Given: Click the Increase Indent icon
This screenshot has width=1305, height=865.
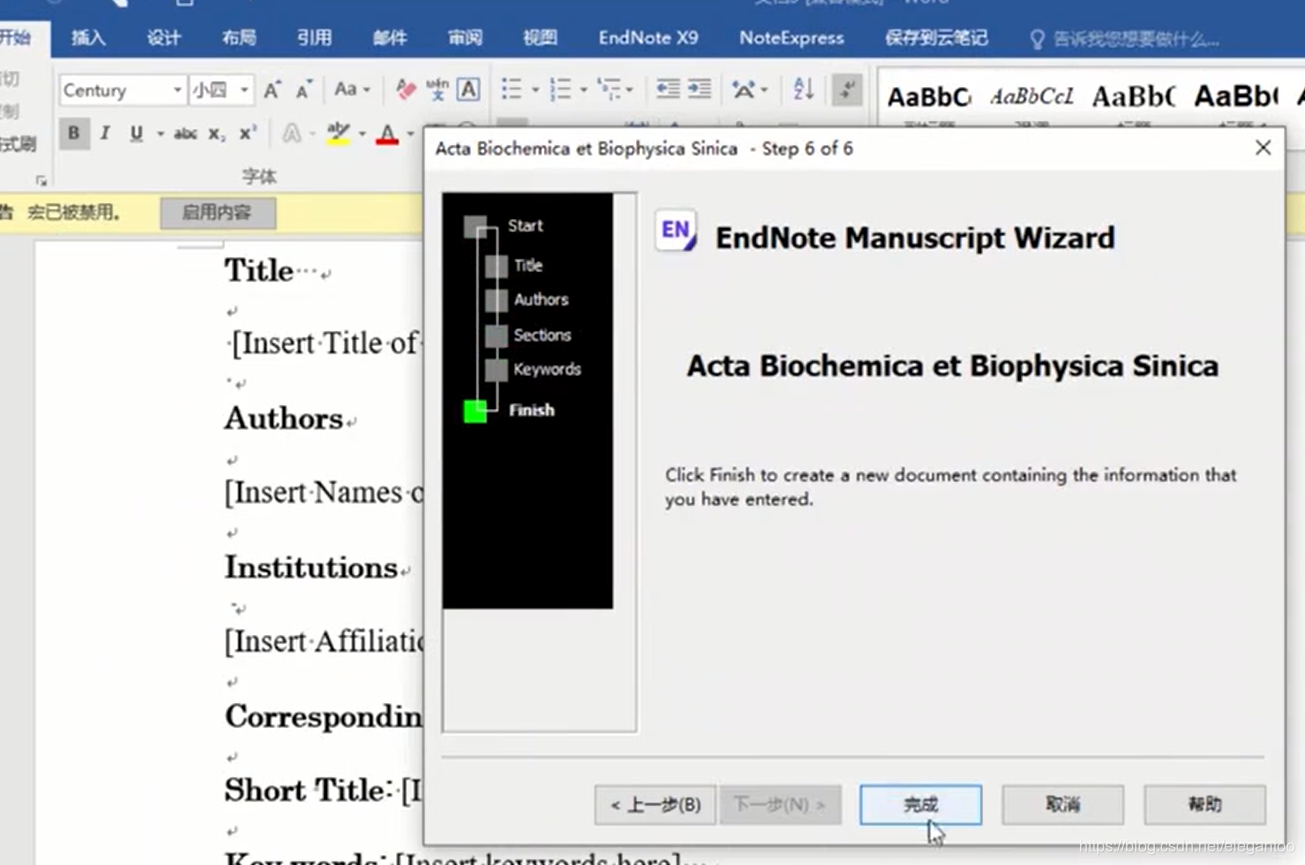Looking at the screenshot, I should point(700,90).
